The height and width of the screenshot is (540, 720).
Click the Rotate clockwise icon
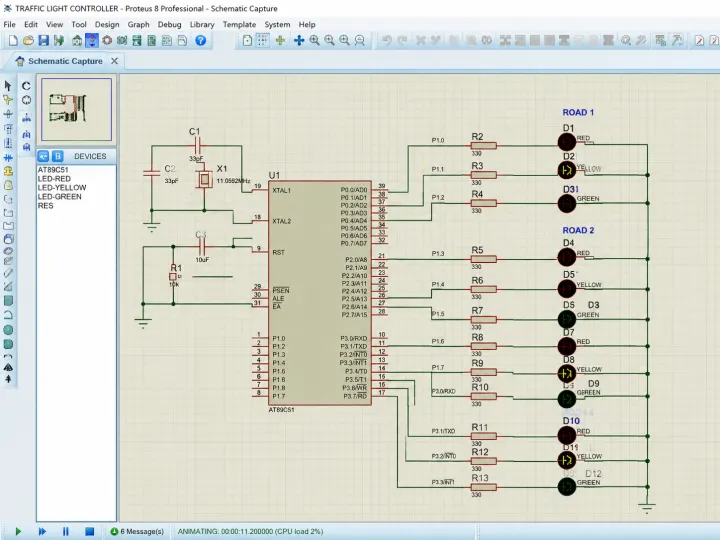coord(26,85)
